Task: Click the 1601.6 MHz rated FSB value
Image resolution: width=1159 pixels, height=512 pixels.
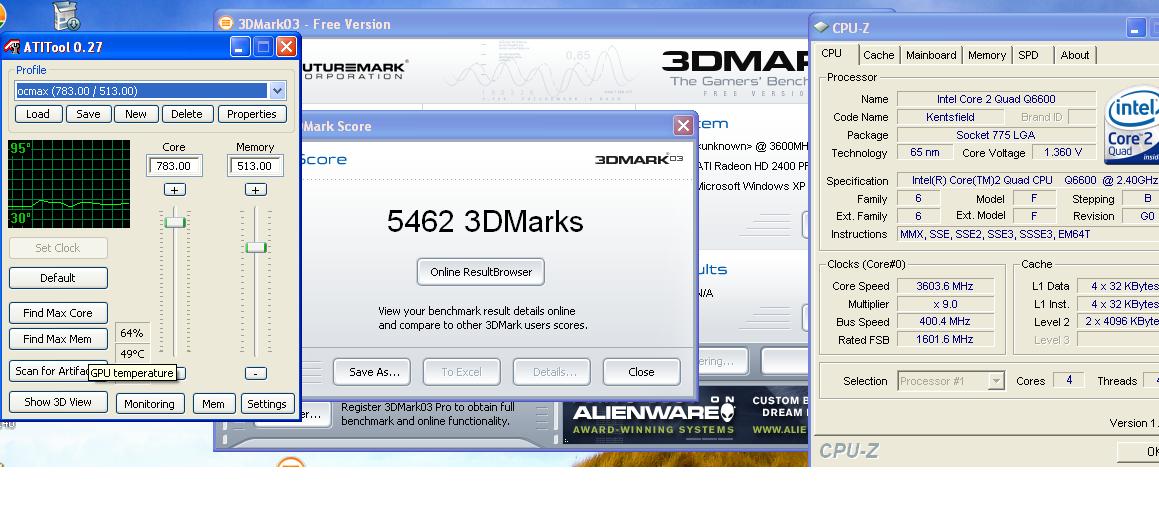Action: [x=945, y=340]
